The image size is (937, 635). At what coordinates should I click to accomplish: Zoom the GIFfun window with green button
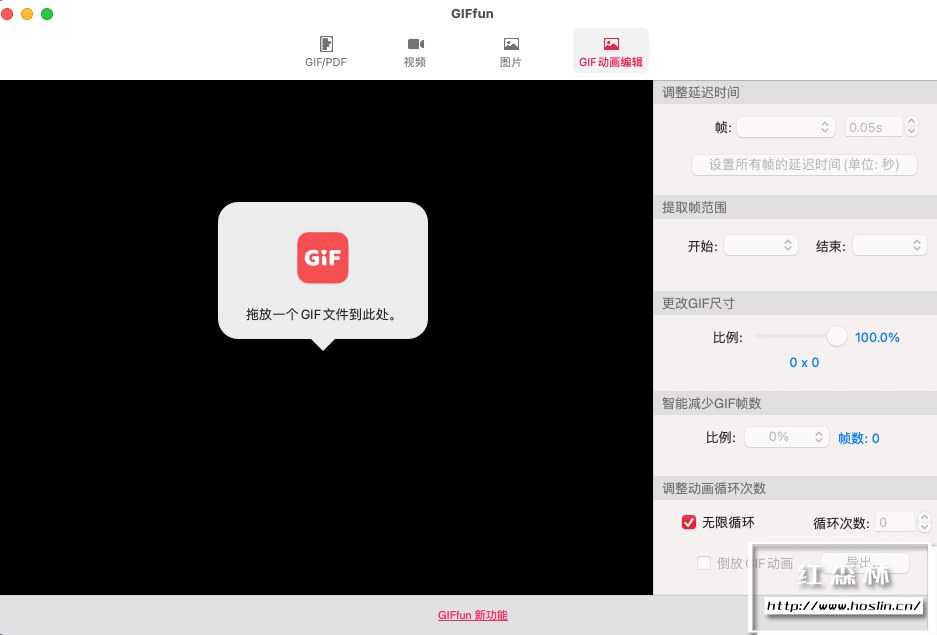[47, 14]
